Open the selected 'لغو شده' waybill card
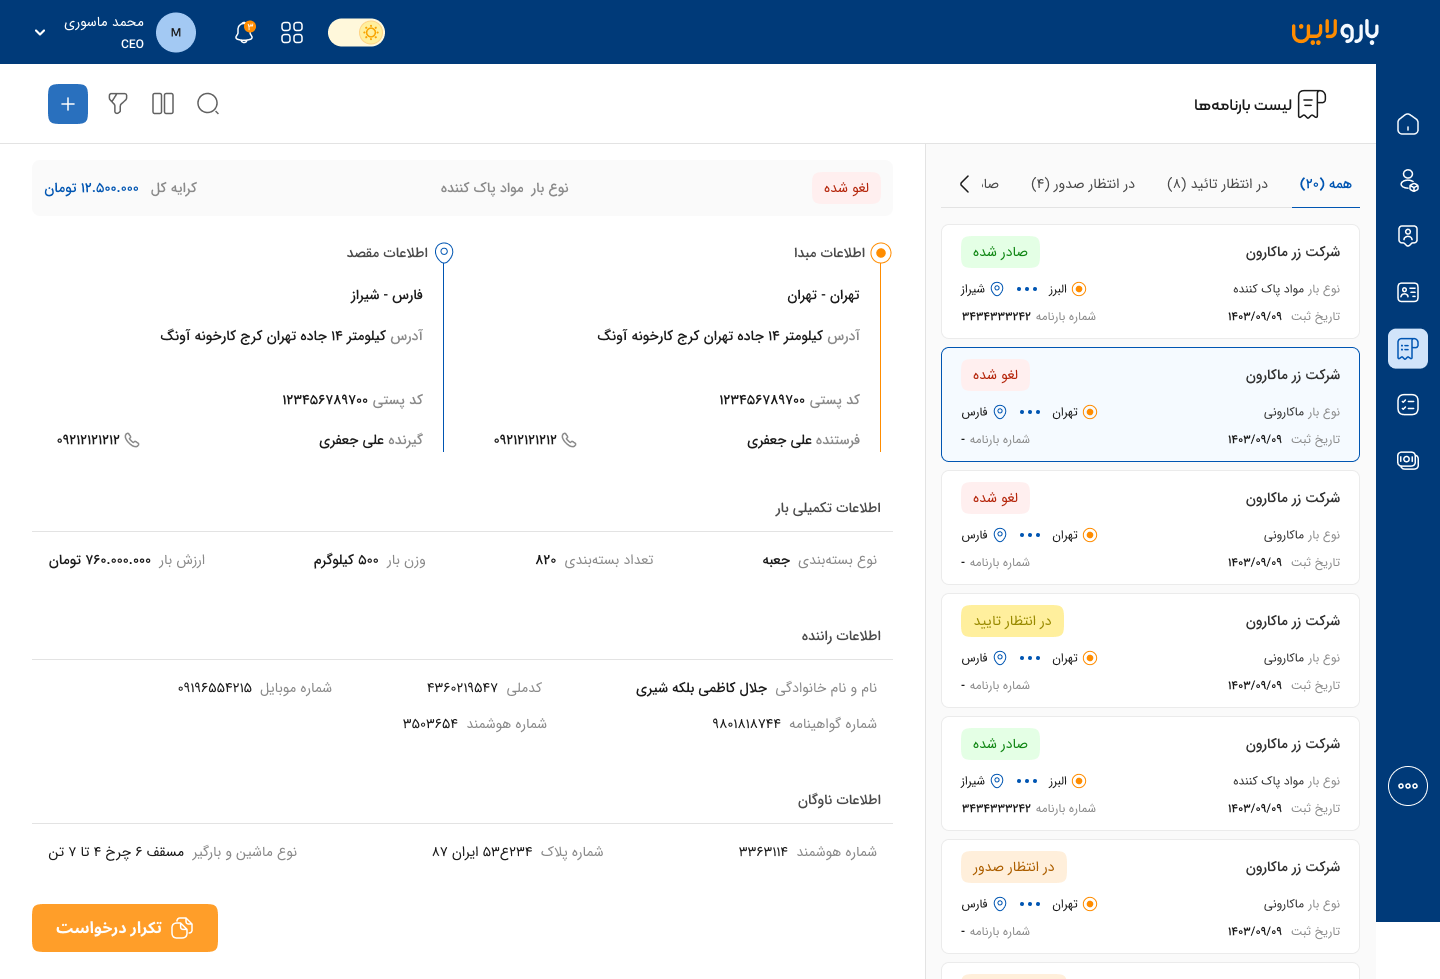 [1150, 405]
